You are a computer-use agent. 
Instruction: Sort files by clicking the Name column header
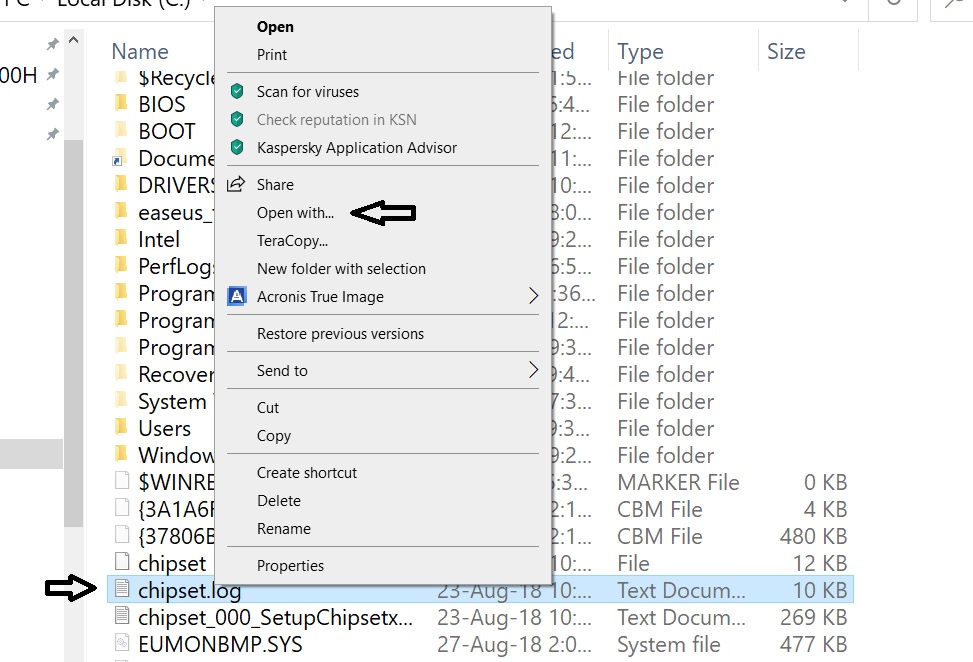(139, 51)
